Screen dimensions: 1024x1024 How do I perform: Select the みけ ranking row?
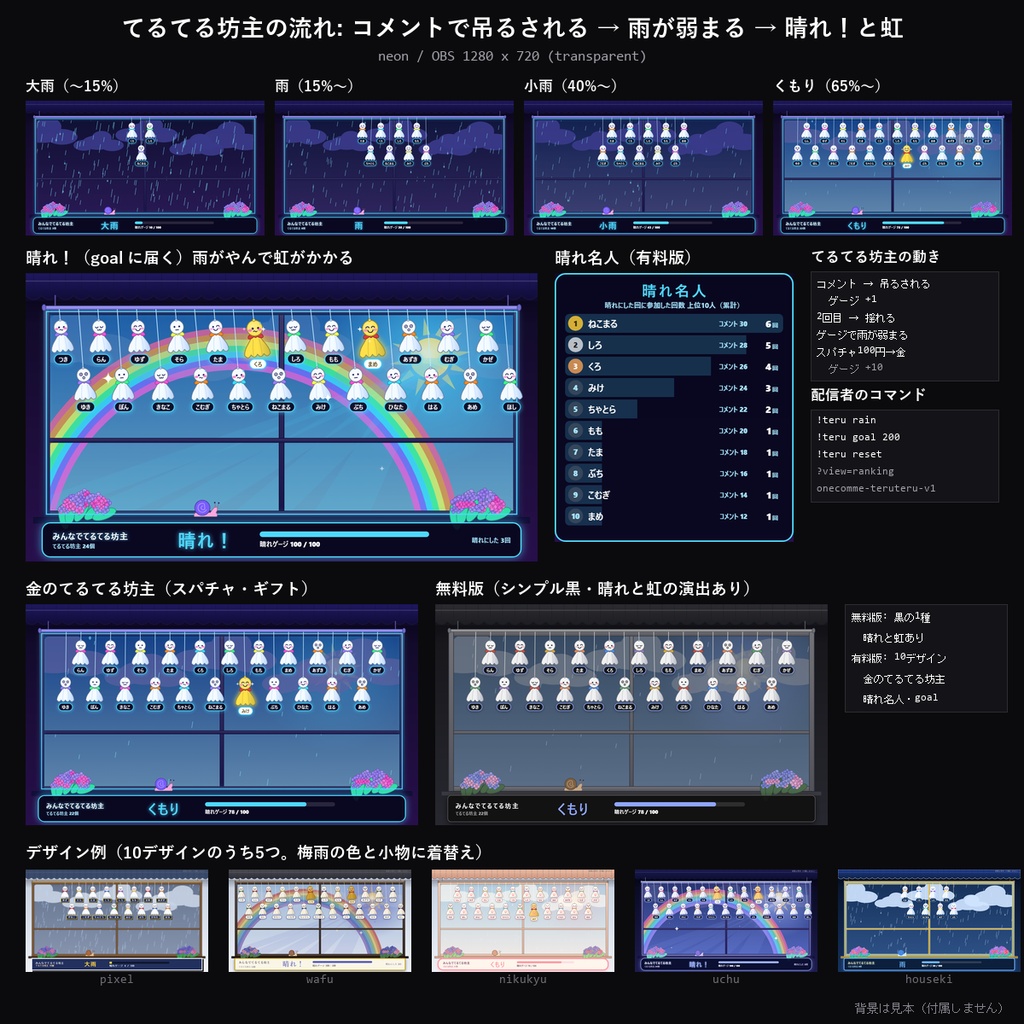(673, 388)
